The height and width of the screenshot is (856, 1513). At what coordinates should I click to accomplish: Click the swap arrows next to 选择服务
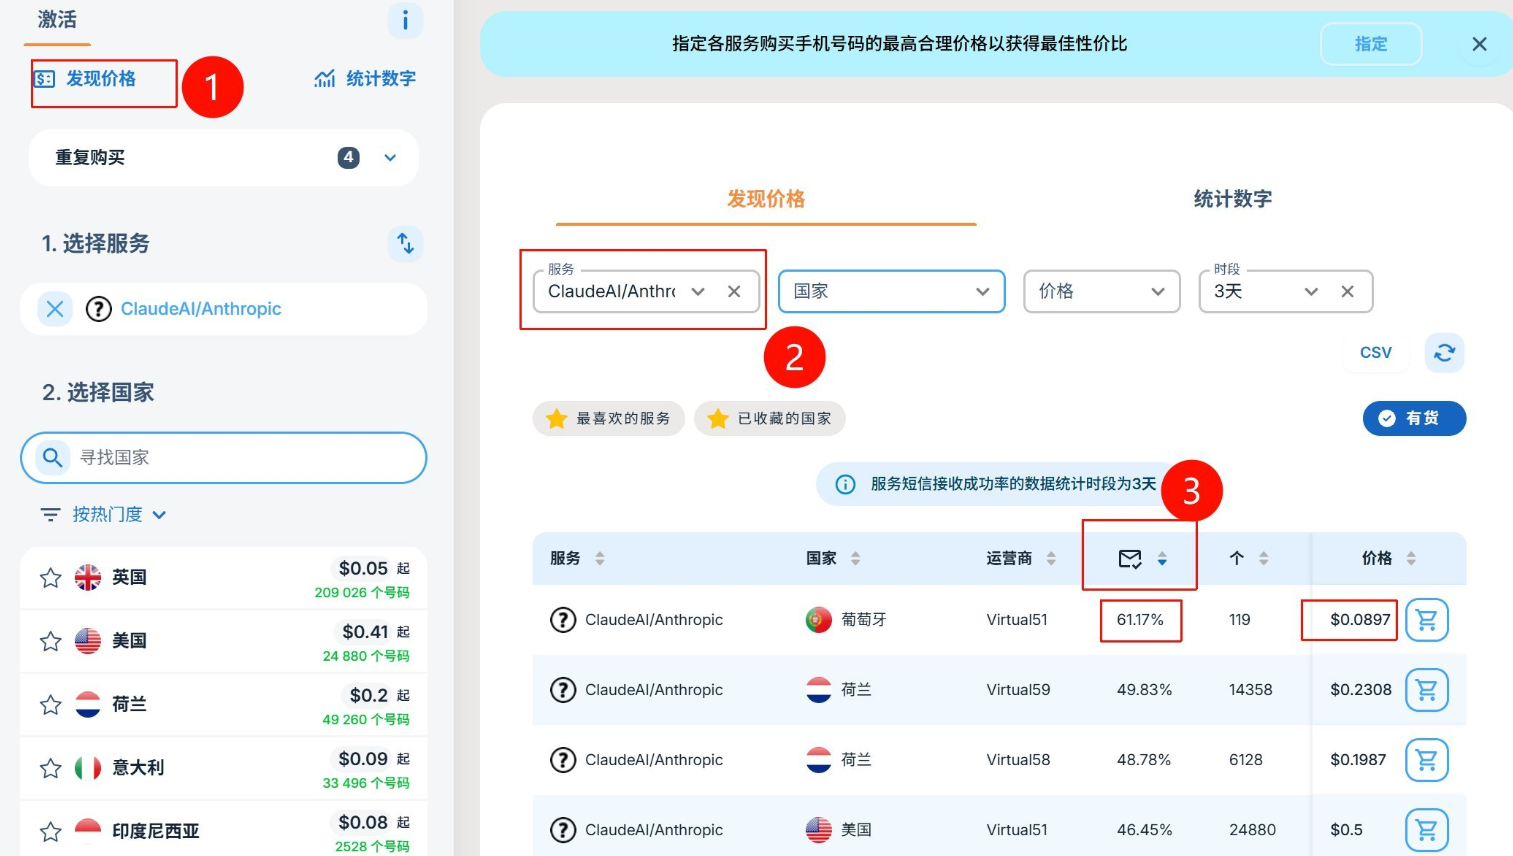405,243
